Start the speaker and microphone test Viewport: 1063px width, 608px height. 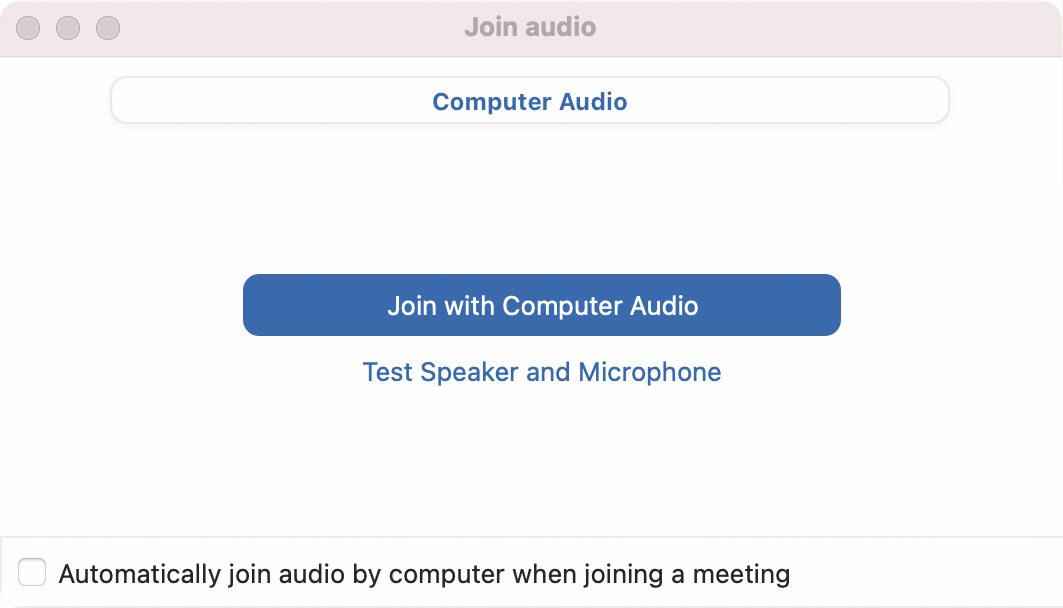(542, 372)
